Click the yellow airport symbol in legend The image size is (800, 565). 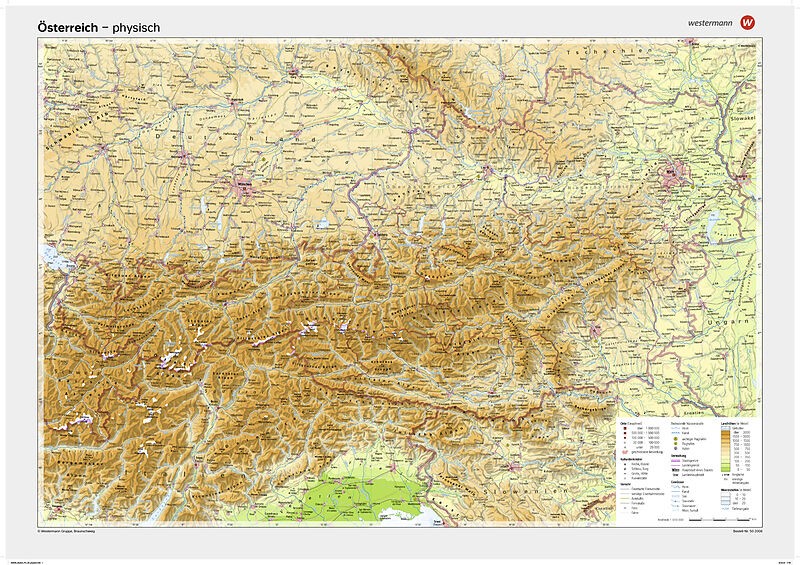[x=674, y=440]
